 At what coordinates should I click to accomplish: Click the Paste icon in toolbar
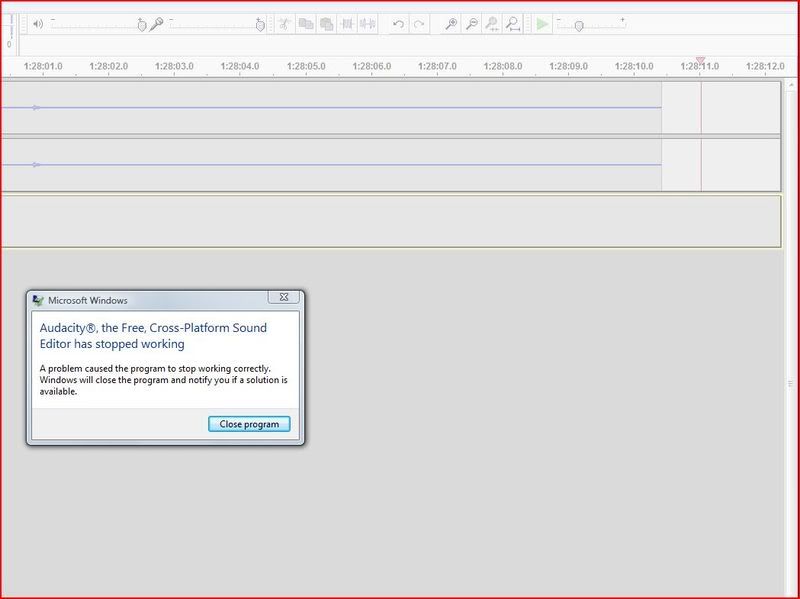click(326, 23)
